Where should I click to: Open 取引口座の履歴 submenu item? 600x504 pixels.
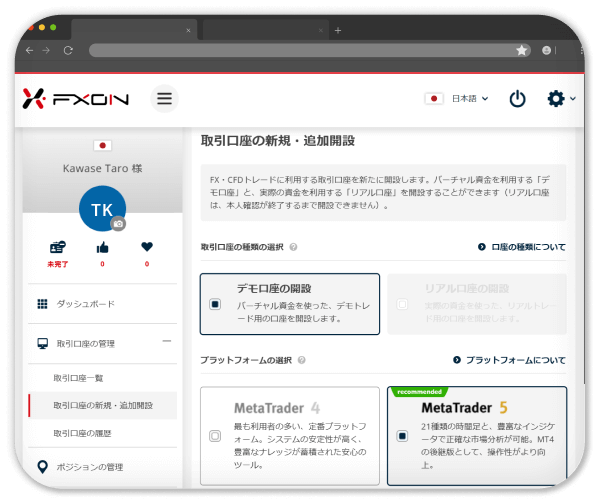click(82, 434)
